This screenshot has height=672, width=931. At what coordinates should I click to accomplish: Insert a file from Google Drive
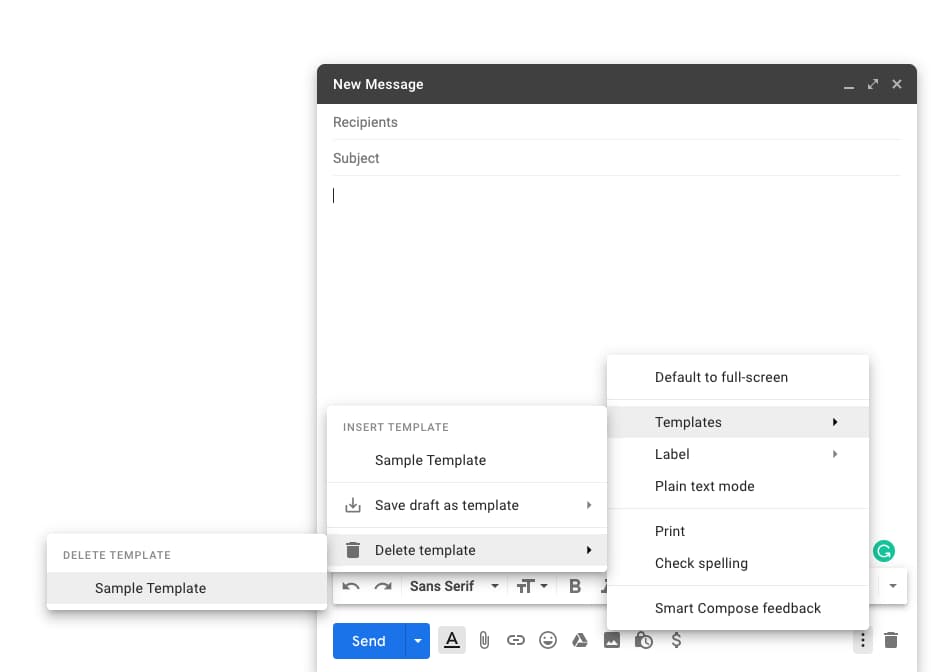coord(580,640)
